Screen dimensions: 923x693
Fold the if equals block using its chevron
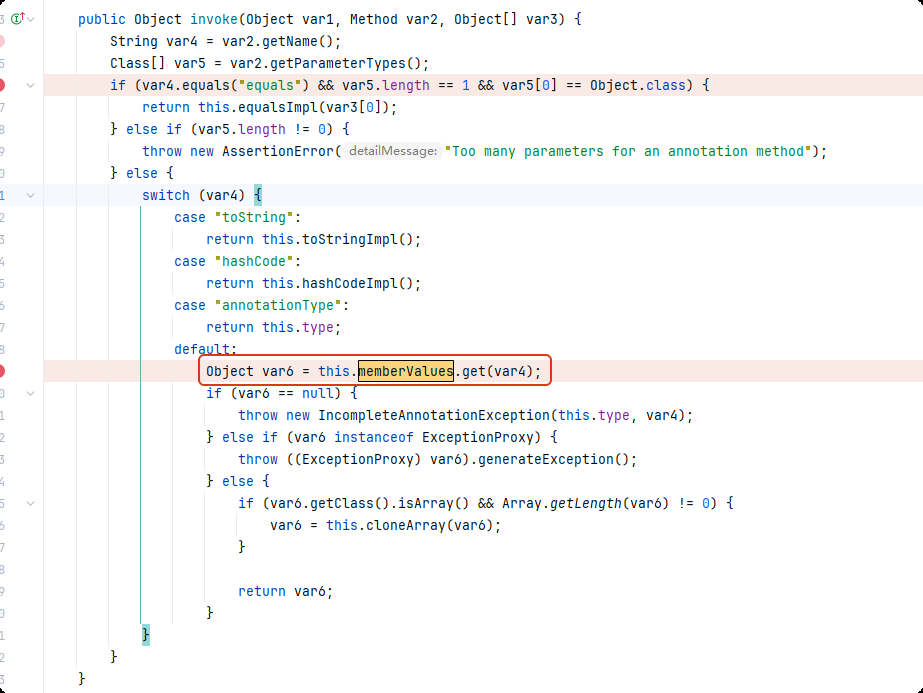point(31,85)
